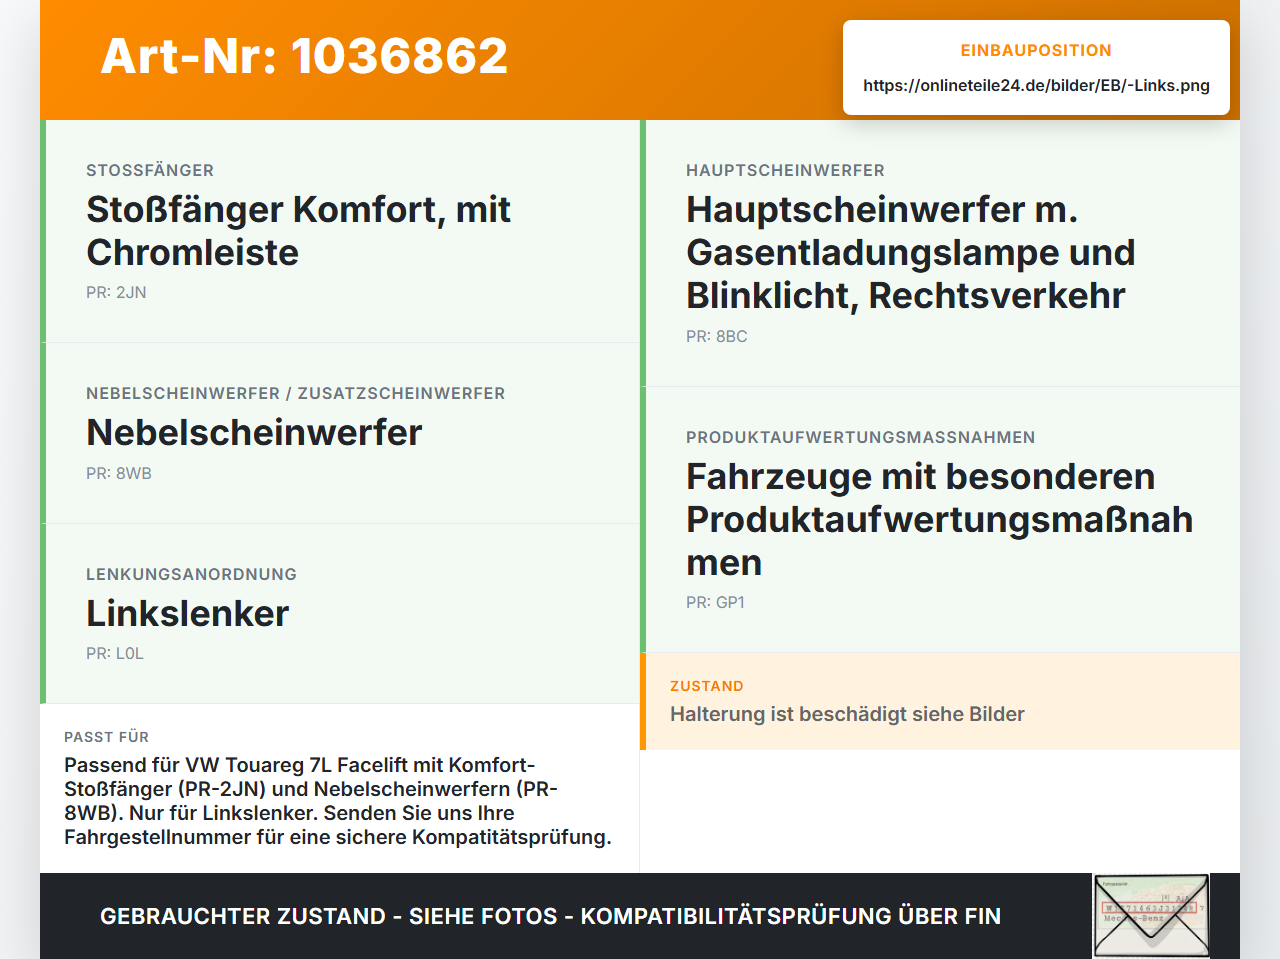The width and height of the screenshot is (1280, 959).
Task: Select the Produktaufwertungsmaßnahmen GP1 card
Action: pos(940,520)
